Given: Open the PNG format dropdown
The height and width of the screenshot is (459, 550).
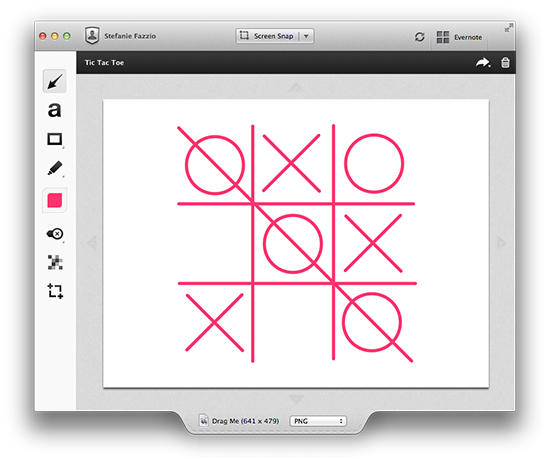Looking at the screenshot, I should [318, 421].
